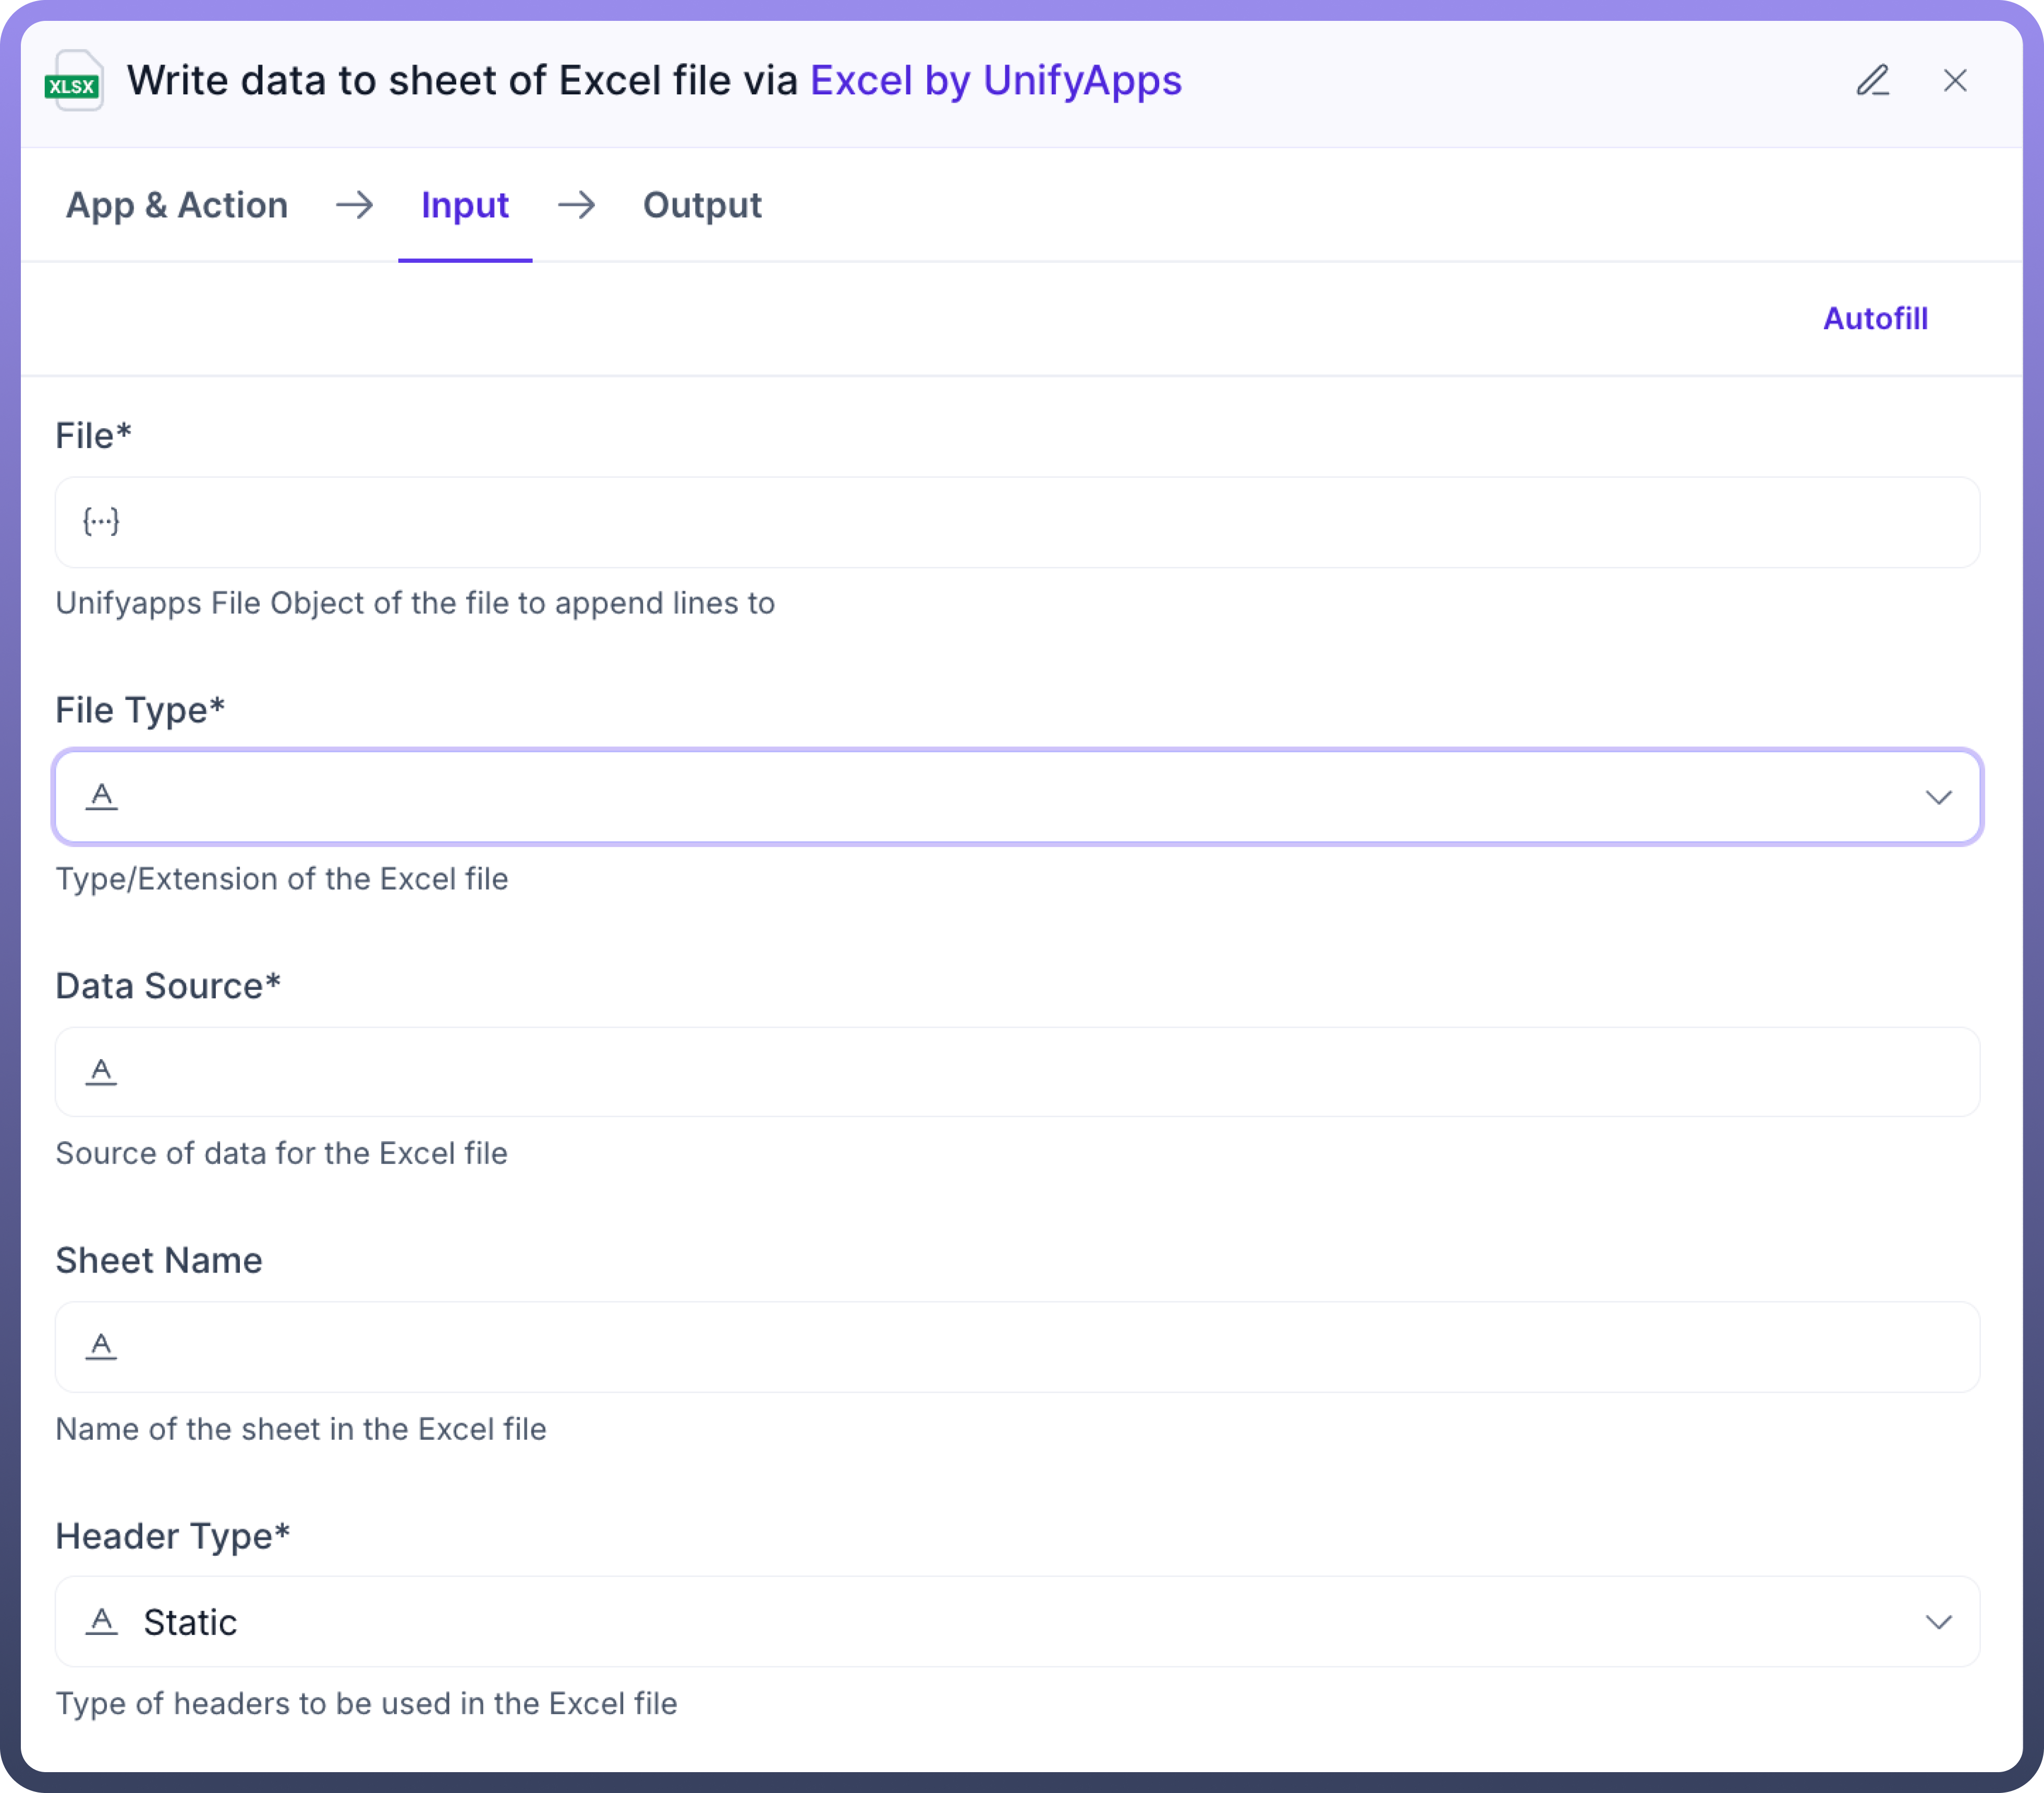Click arrow between App & Action and Input
Screen dimensions: 2044x1793
(x=354, y=206)
